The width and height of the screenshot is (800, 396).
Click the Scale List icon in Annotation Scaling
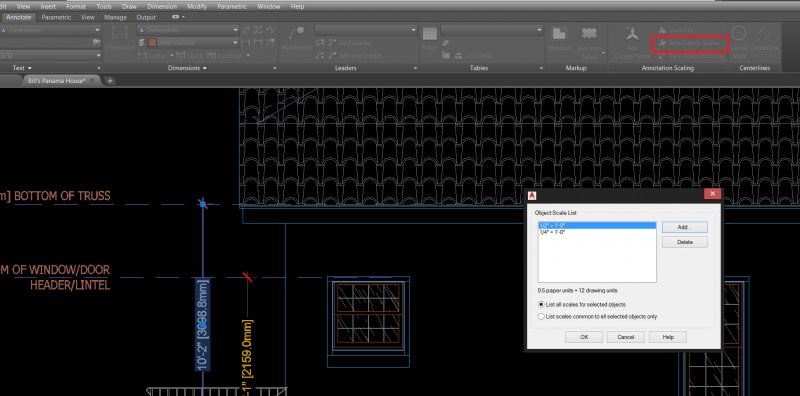tap(662, 31)
